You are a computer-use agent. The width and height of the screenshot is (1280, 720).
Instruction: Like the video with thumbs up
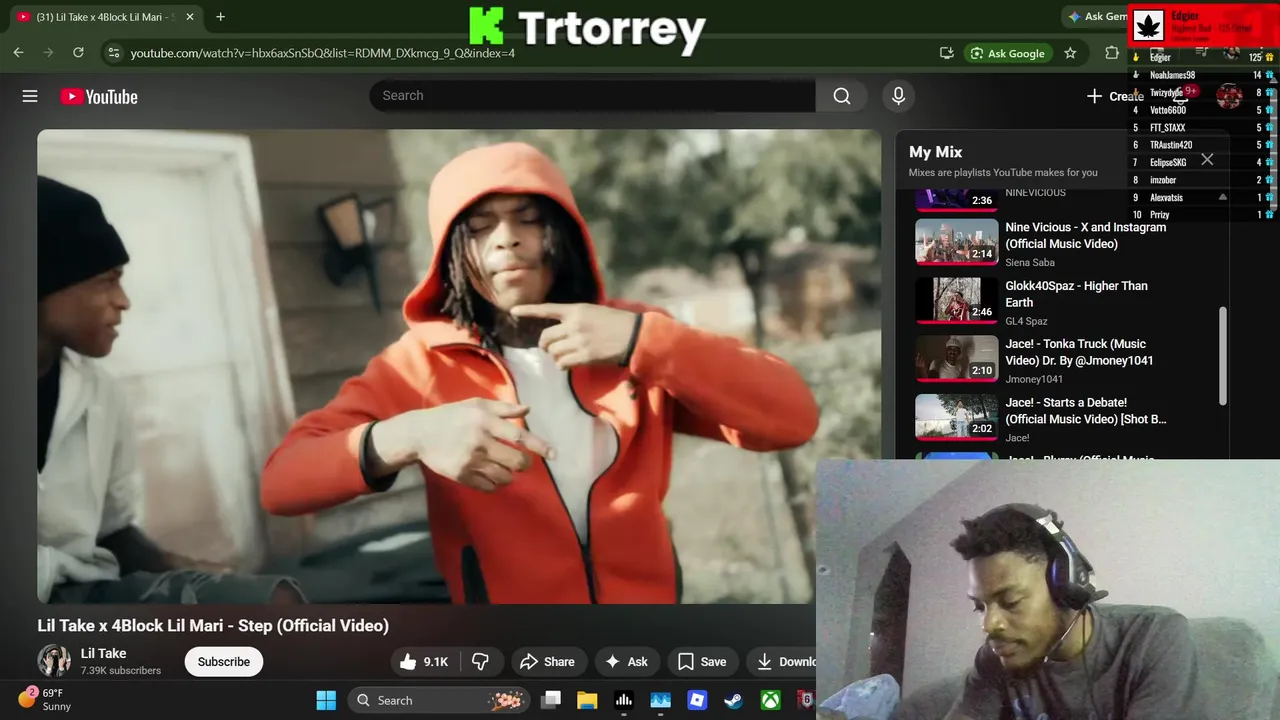coord(424,661)
